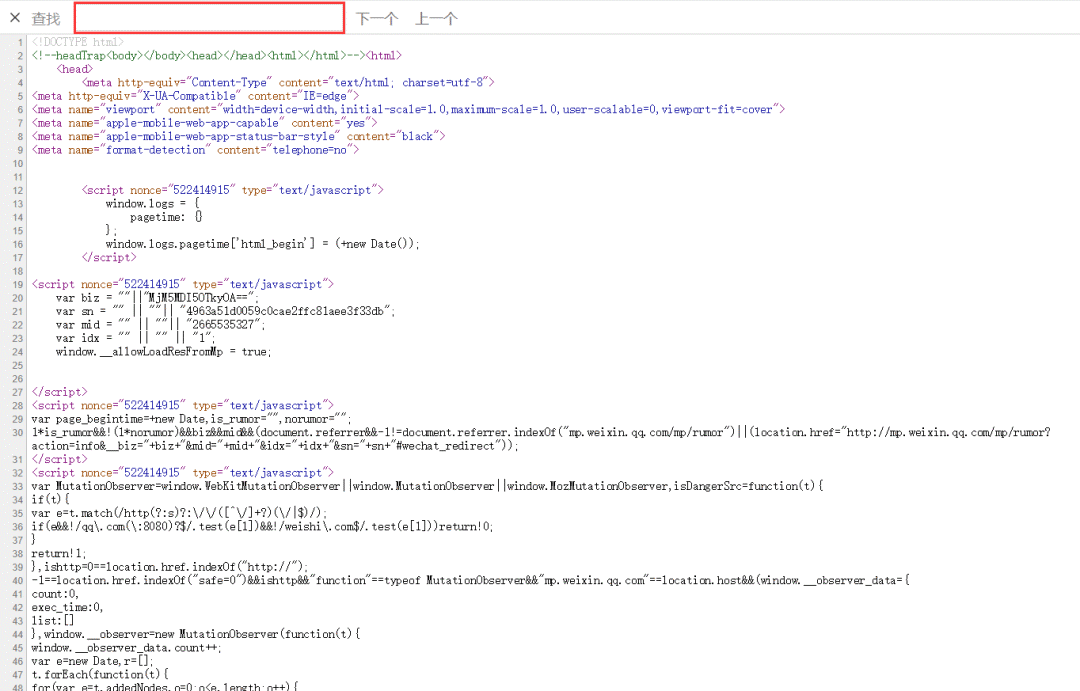Click the 'new MutationObserver(function(t){' line

(196, 634)
